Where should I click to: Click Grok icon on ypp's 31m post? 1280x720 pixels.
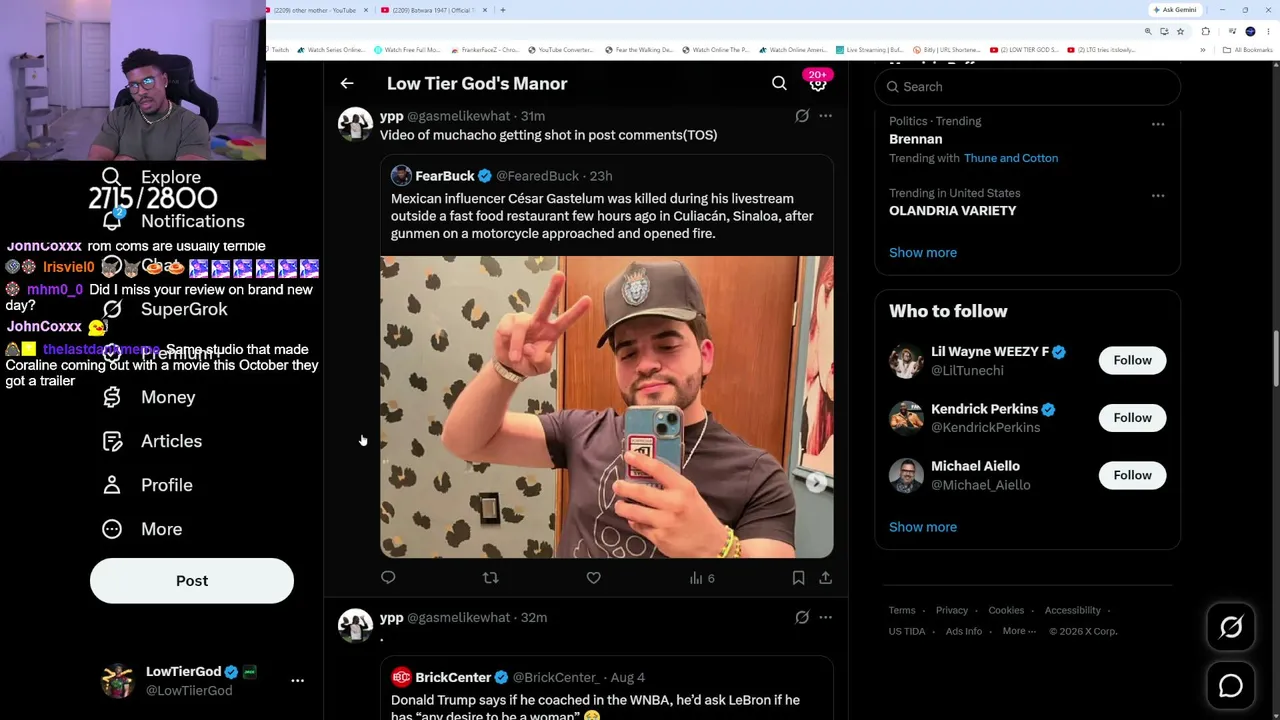click(802, 116)
